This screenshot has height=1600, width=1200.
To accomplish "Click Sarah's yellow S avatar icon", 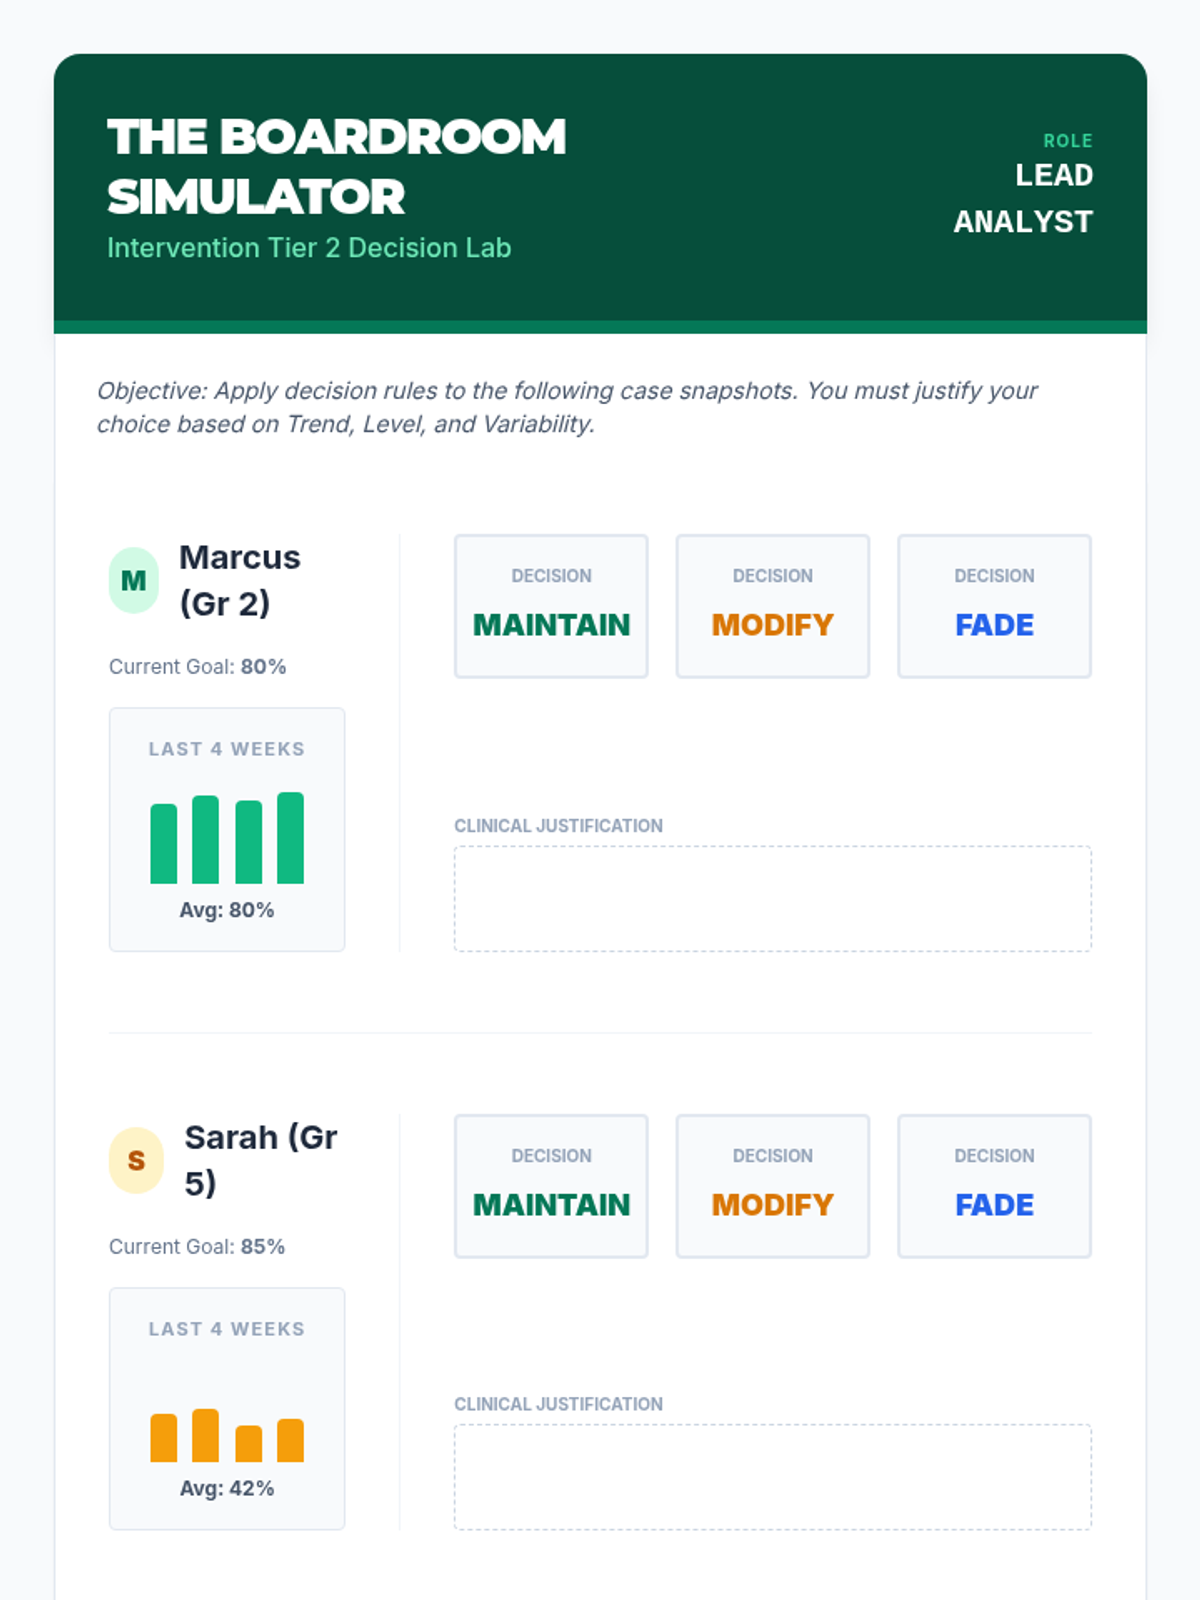I will [x=136, y=1160].
